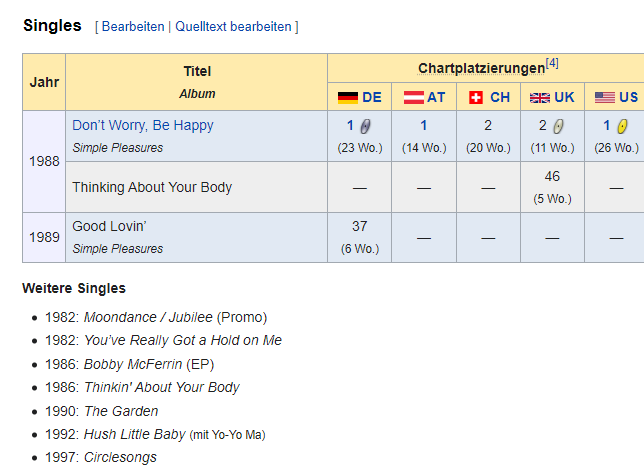Image resolution: width=644 pixels, height=473 pixels.
Task: Click the number 1 position in DE column
Action: tap(350, 125)
